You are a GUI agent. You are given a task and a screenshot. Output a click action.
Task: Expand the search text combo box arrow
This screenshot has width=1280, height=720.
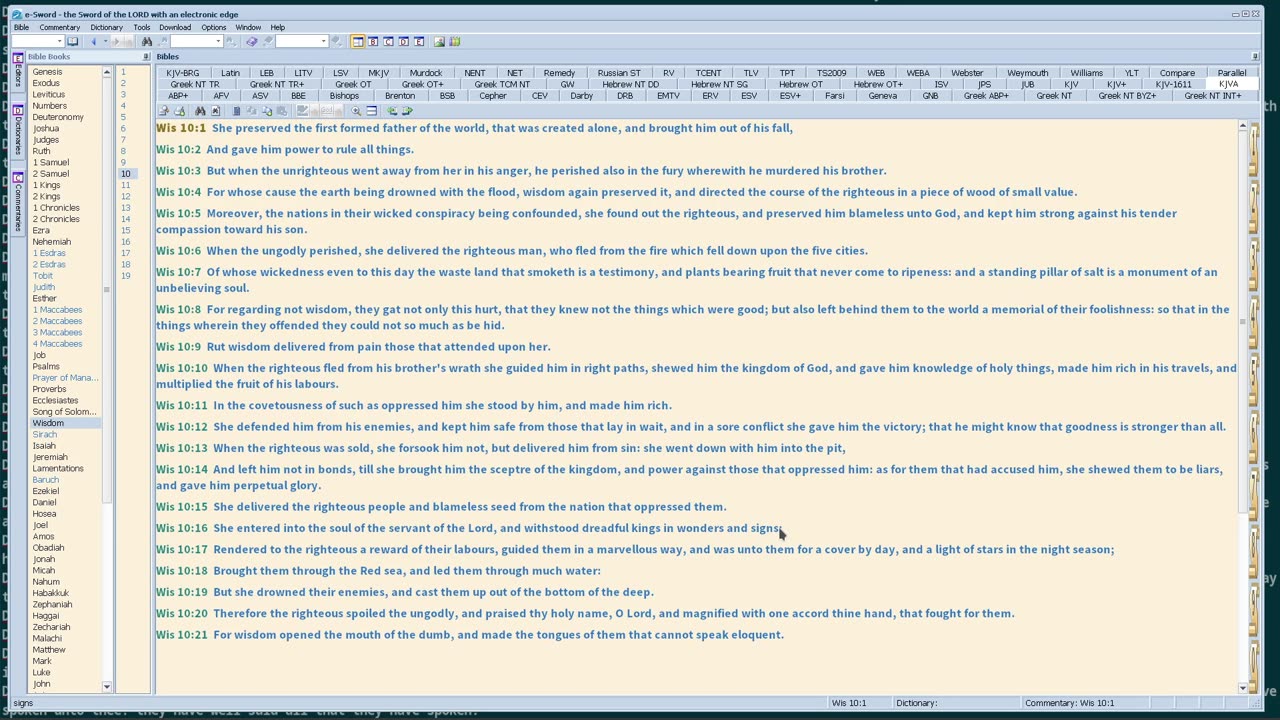(x=219, y=41)
